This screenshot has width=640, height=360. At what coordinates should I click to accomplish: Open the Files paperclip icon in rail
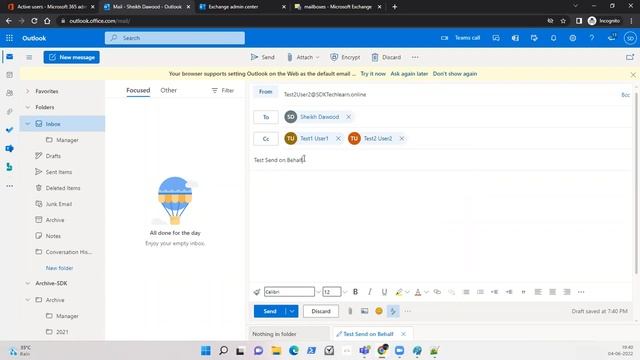coord(9,111)
